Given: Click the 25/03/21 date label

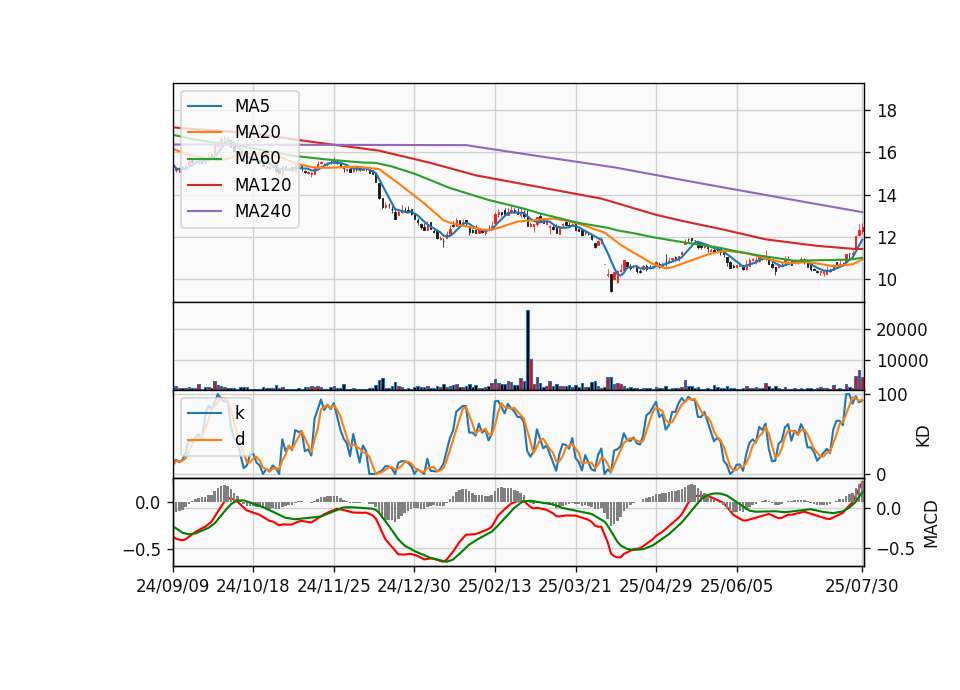Looking at the screenshot, I should click(575, 586).
